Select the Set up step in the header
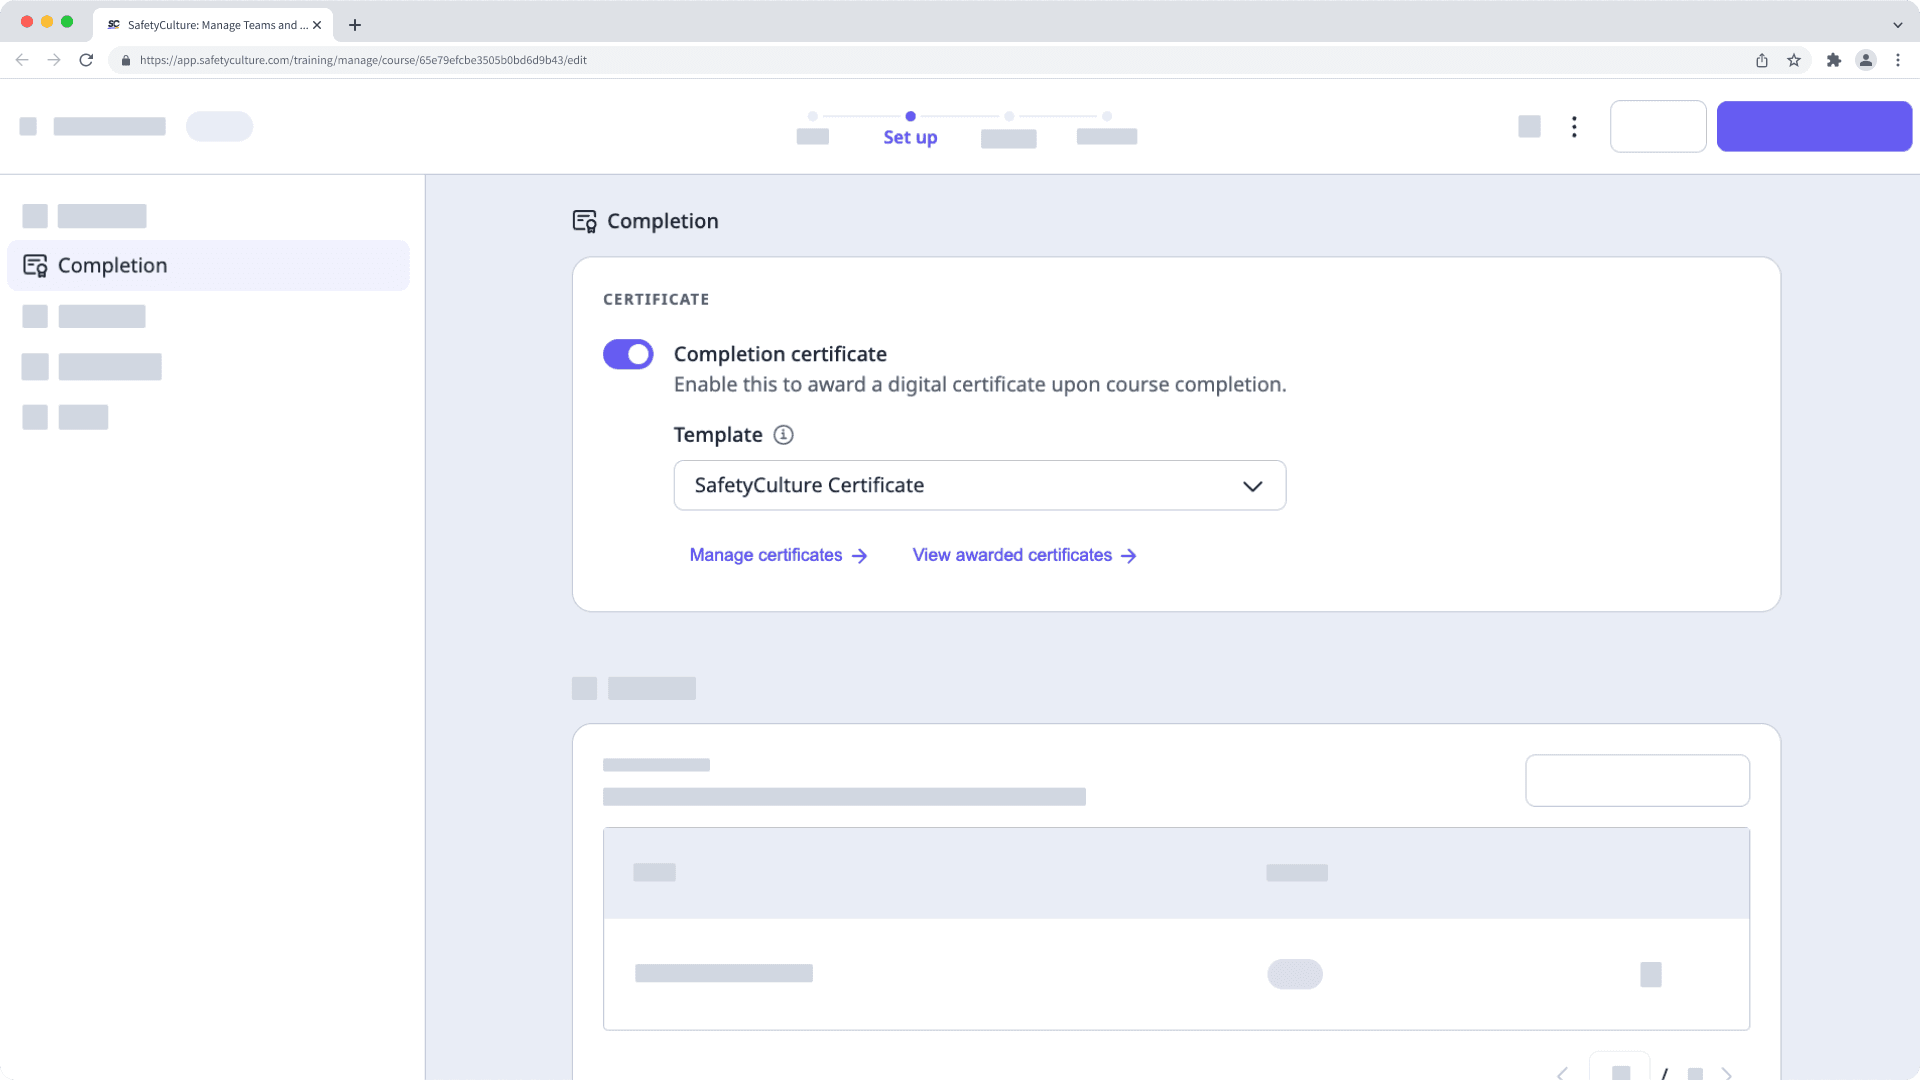 point(909,137)
